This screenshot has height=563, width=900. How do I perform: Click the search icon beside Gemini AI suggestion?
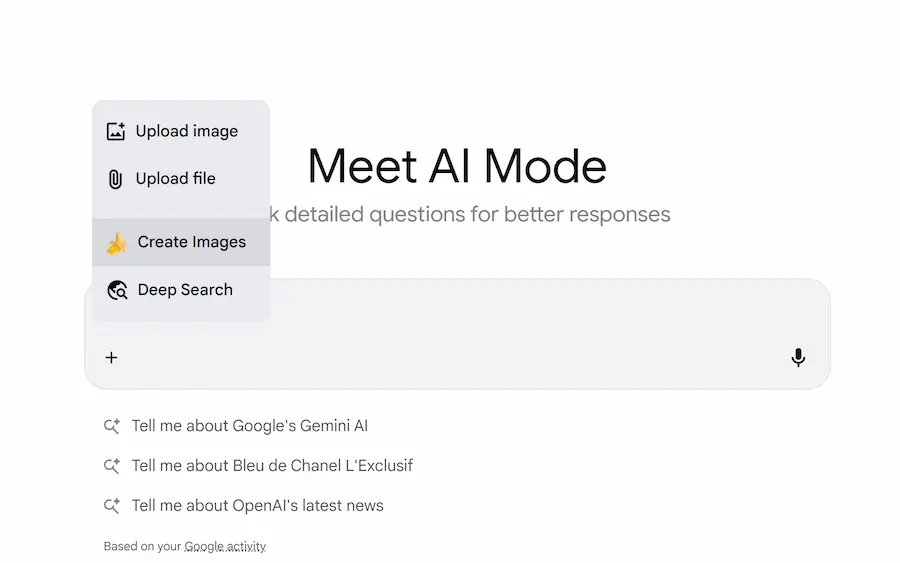112,426
